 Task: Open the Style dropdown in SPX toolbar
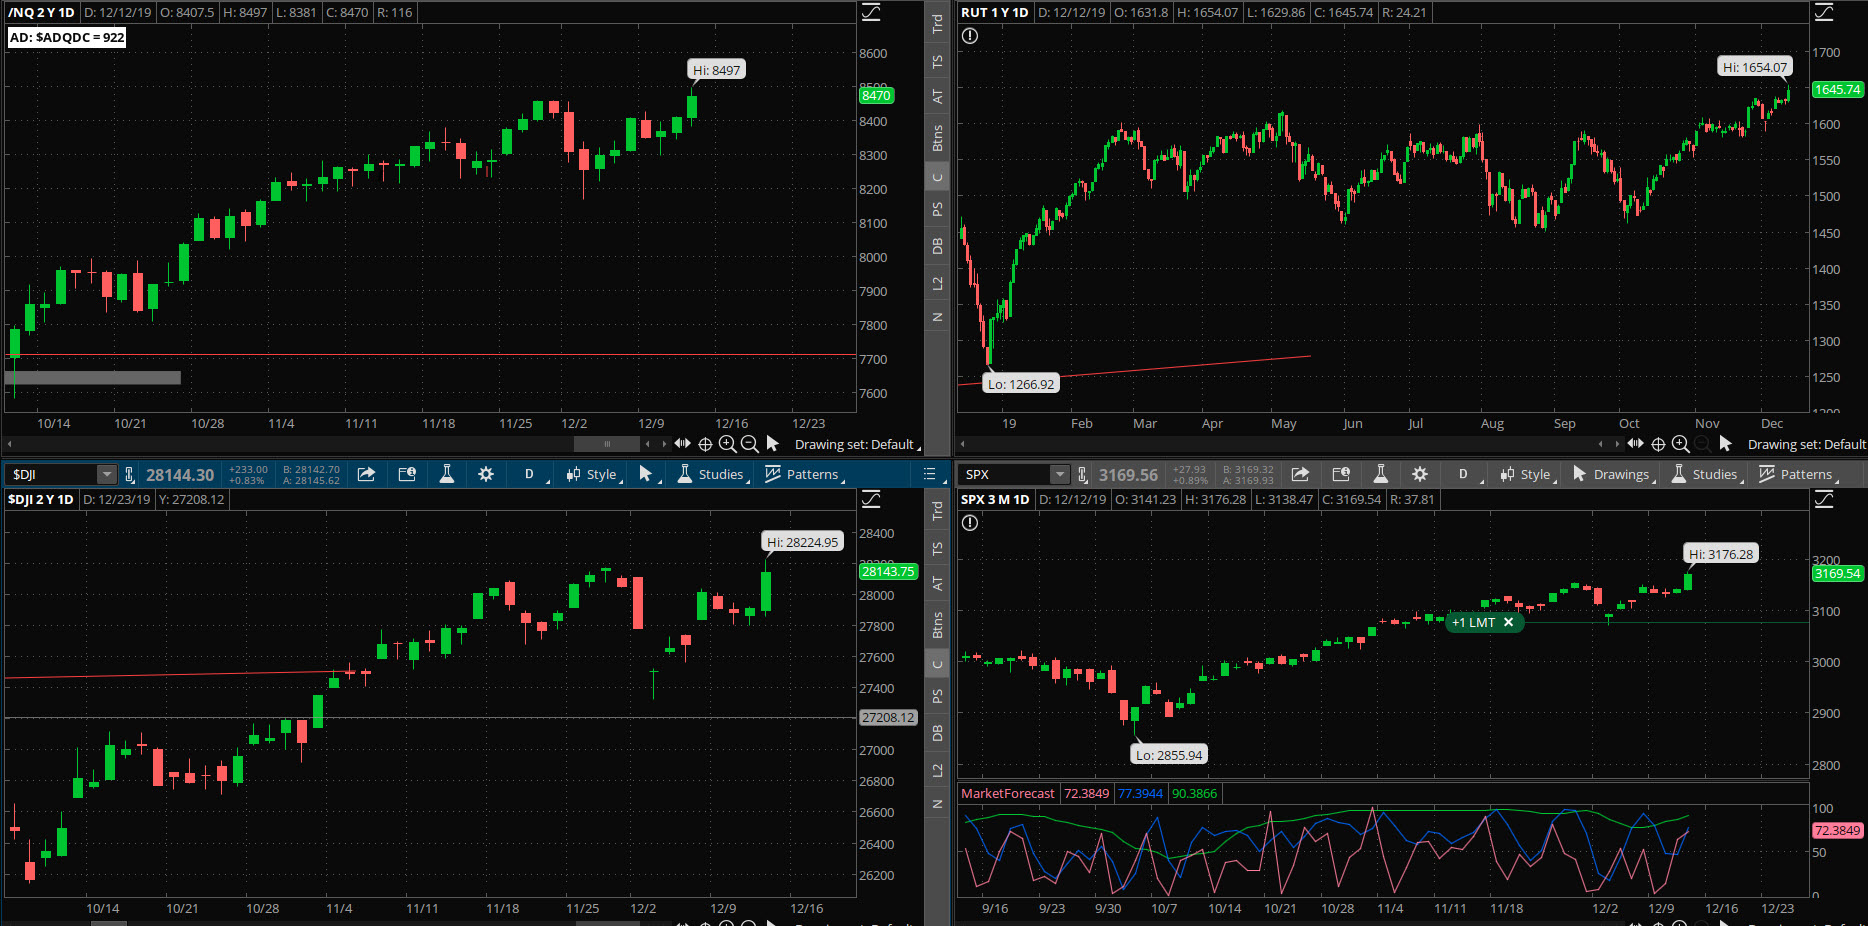point(1526,474)
